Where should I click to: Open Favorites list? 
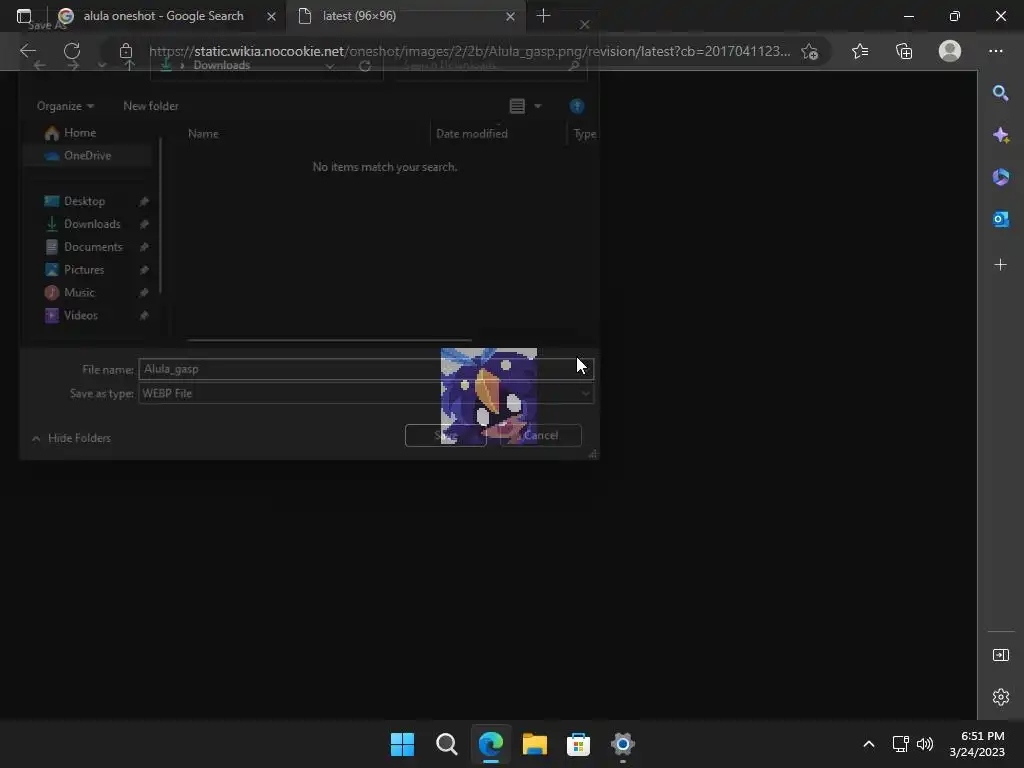pyautogui.click(x=860, y=51)
